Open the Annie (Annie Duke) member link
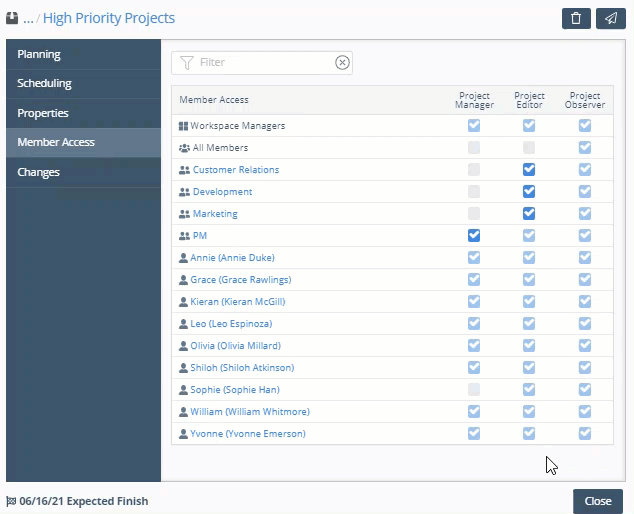The width and height of the screenshot is (634, 514). click(x=233, y=258)
